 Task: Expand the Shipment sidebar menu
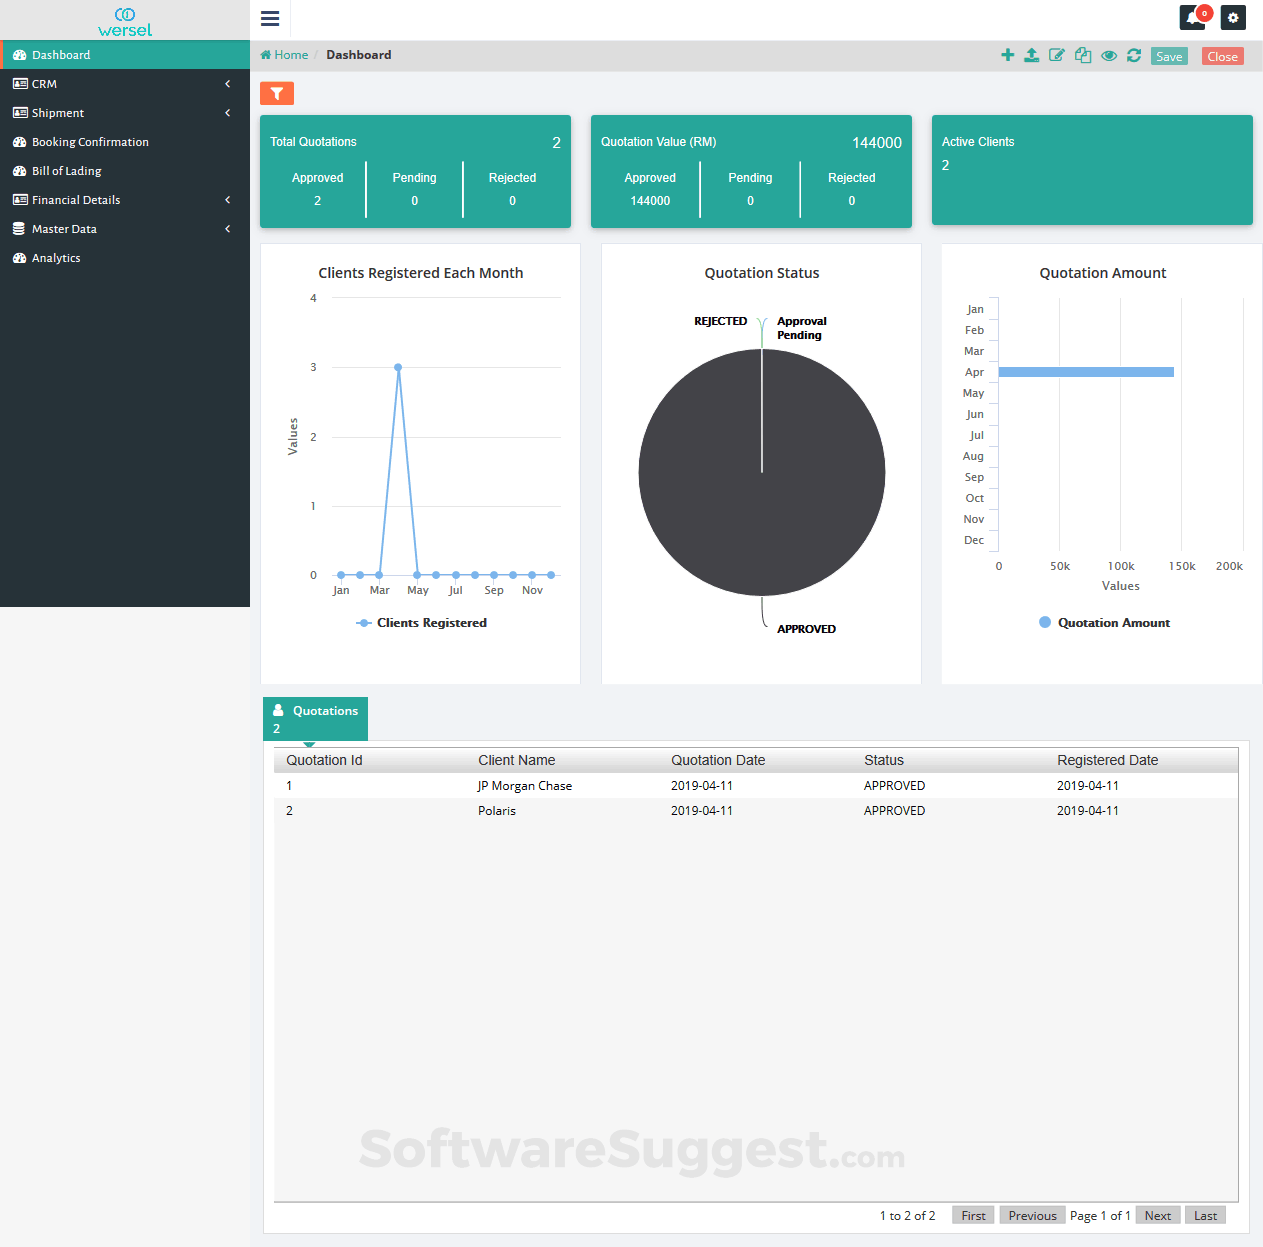pos(125,113)
